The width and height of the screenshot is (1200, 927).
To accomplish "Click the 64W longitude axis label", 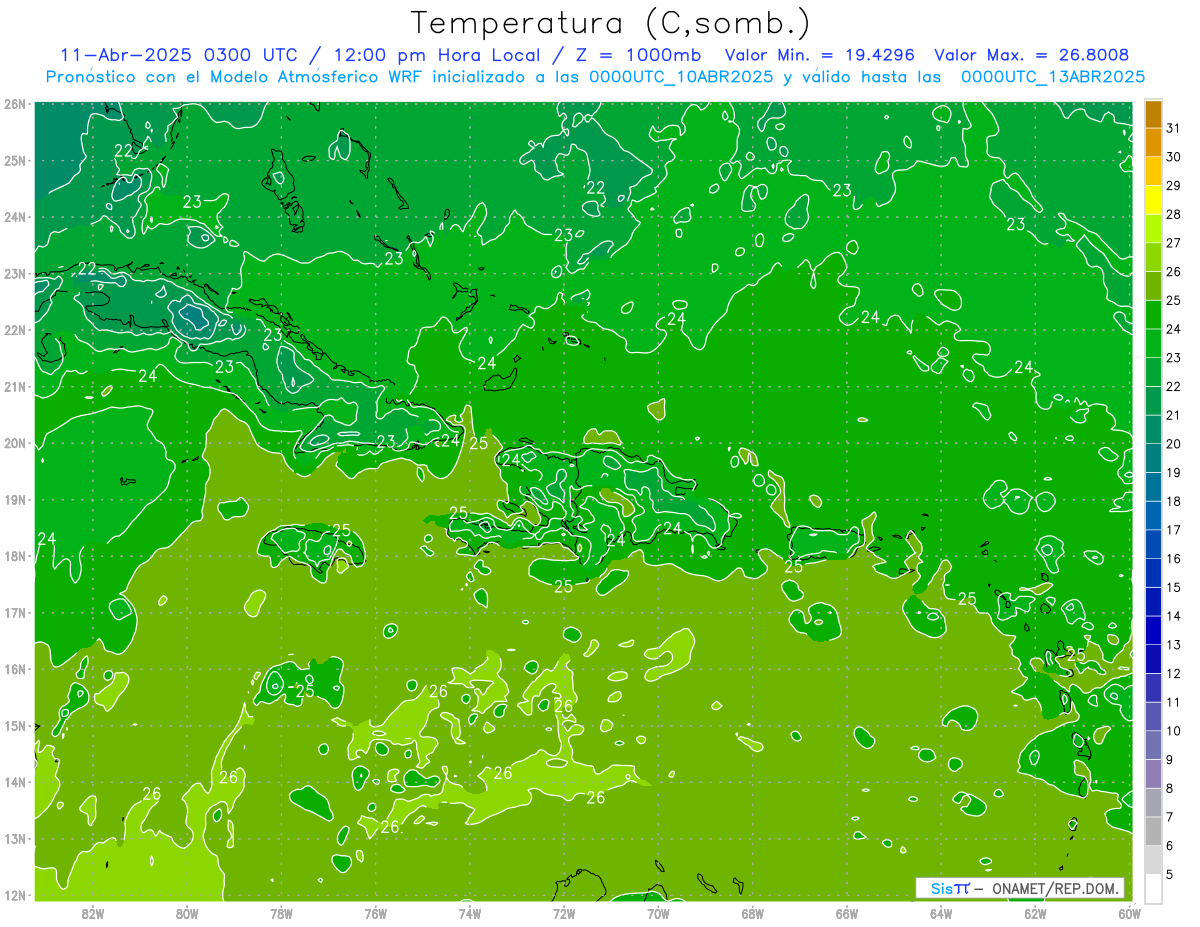I will [x=940, y=912].
